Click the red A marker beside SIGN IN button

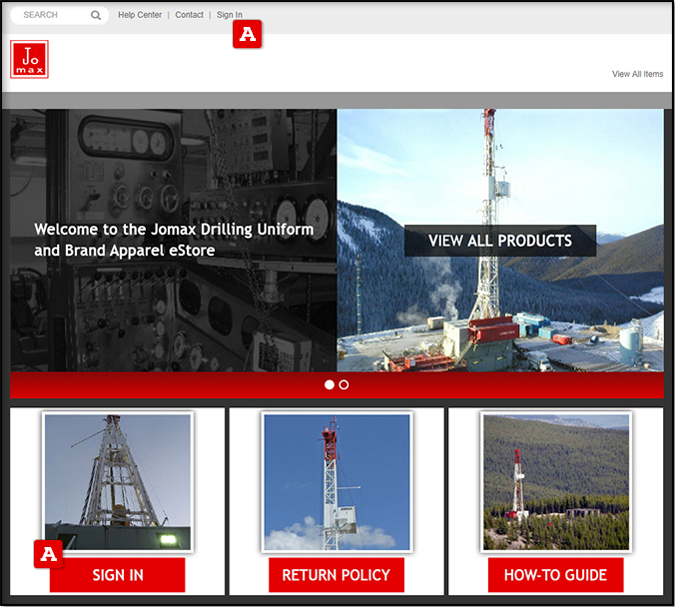pos(48,553)
